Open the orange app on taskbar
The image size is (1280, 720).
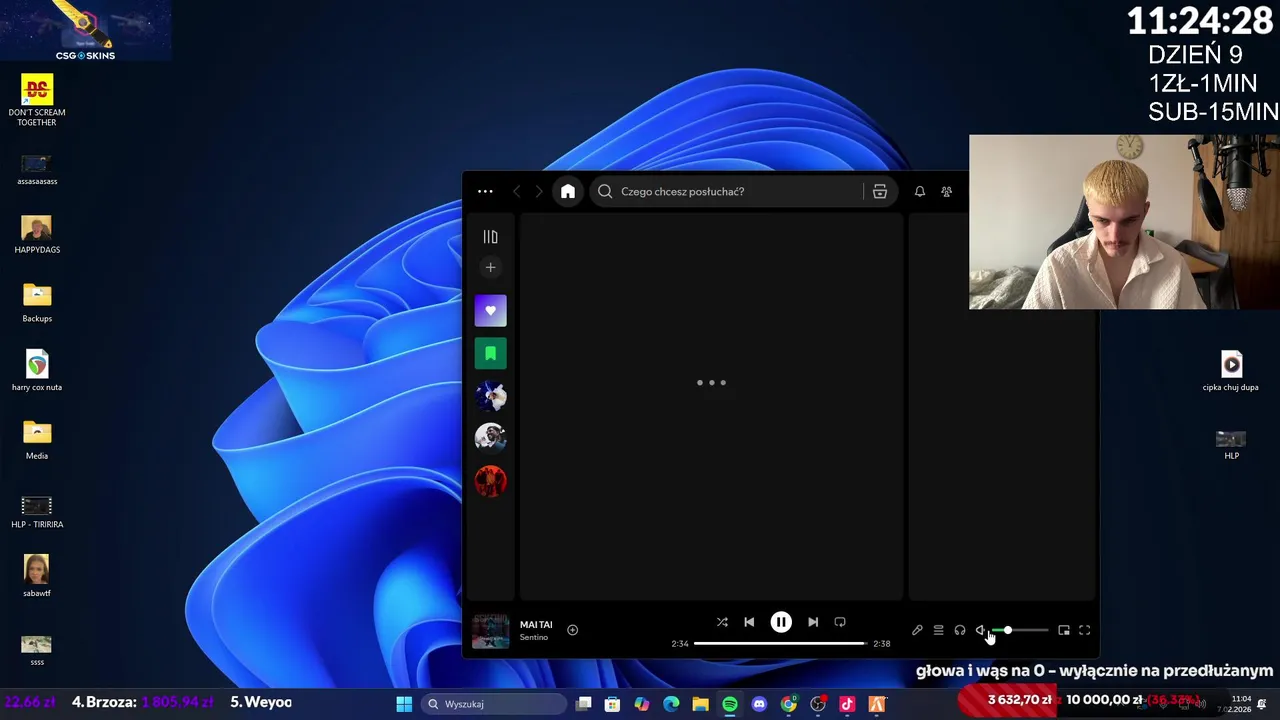click(877, 704)
